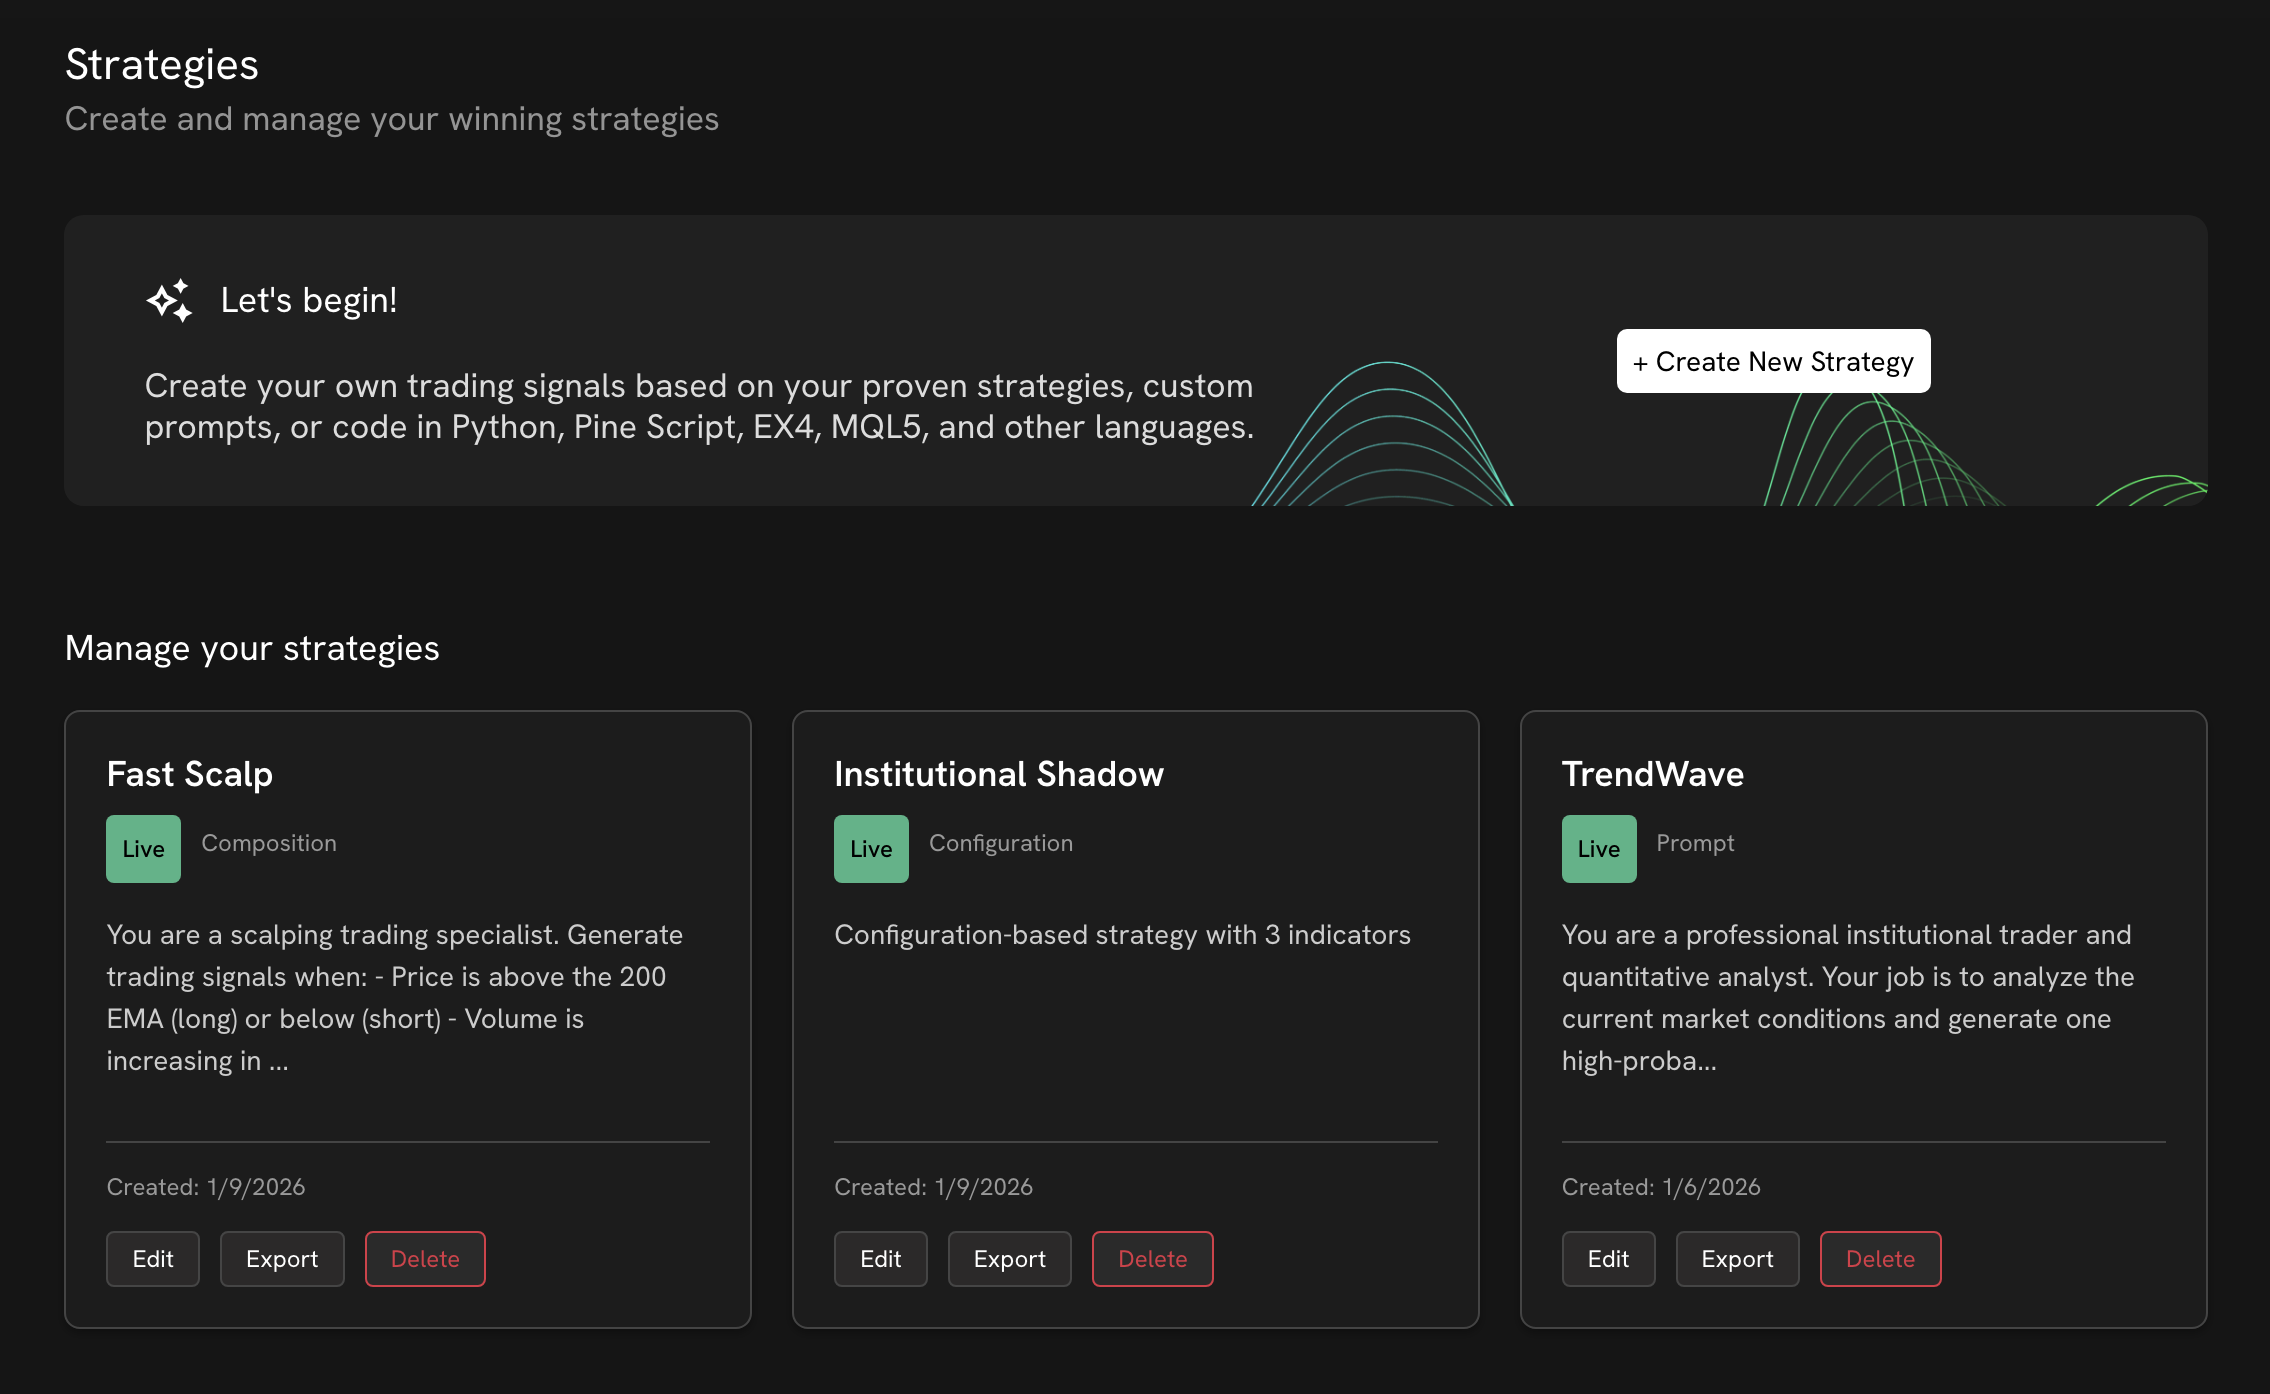Open the Institutional Shadow card title
This screenshot has height=1394, width=2270.
[x=998, y=774]
